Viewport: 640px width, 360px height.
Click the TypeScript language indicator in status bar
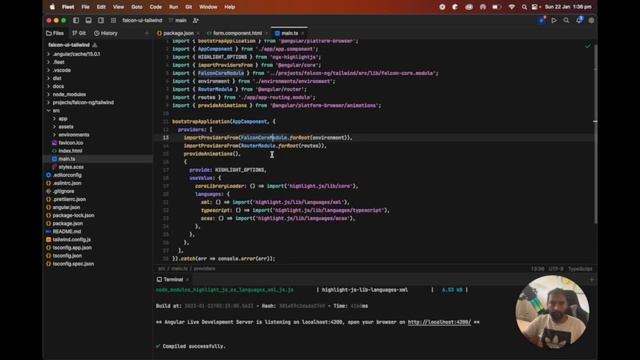(x=580, y=269)
